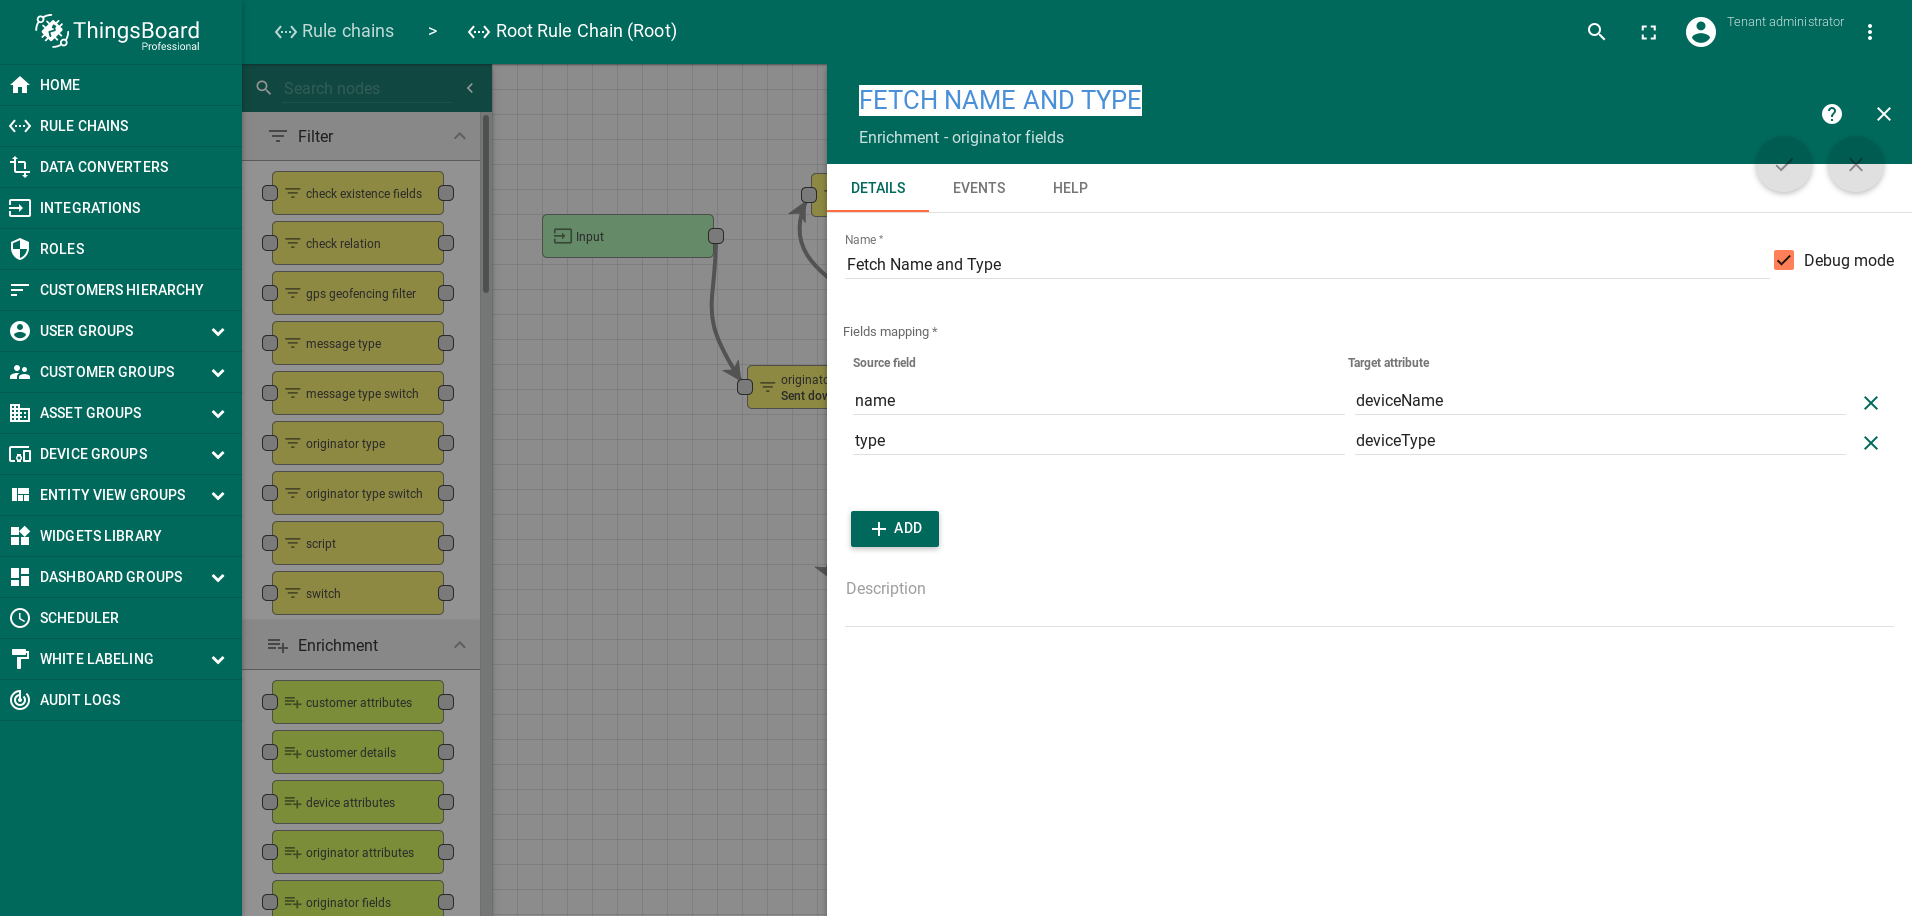
Task: Open Customers Hierarchy page
Action: pyautogui.click(x=121, y=290)
